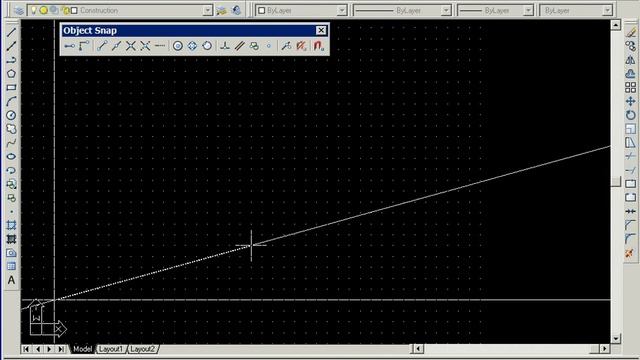Select the Array tool
This screenshot has height=360, width=640.
tap(630, 87)
